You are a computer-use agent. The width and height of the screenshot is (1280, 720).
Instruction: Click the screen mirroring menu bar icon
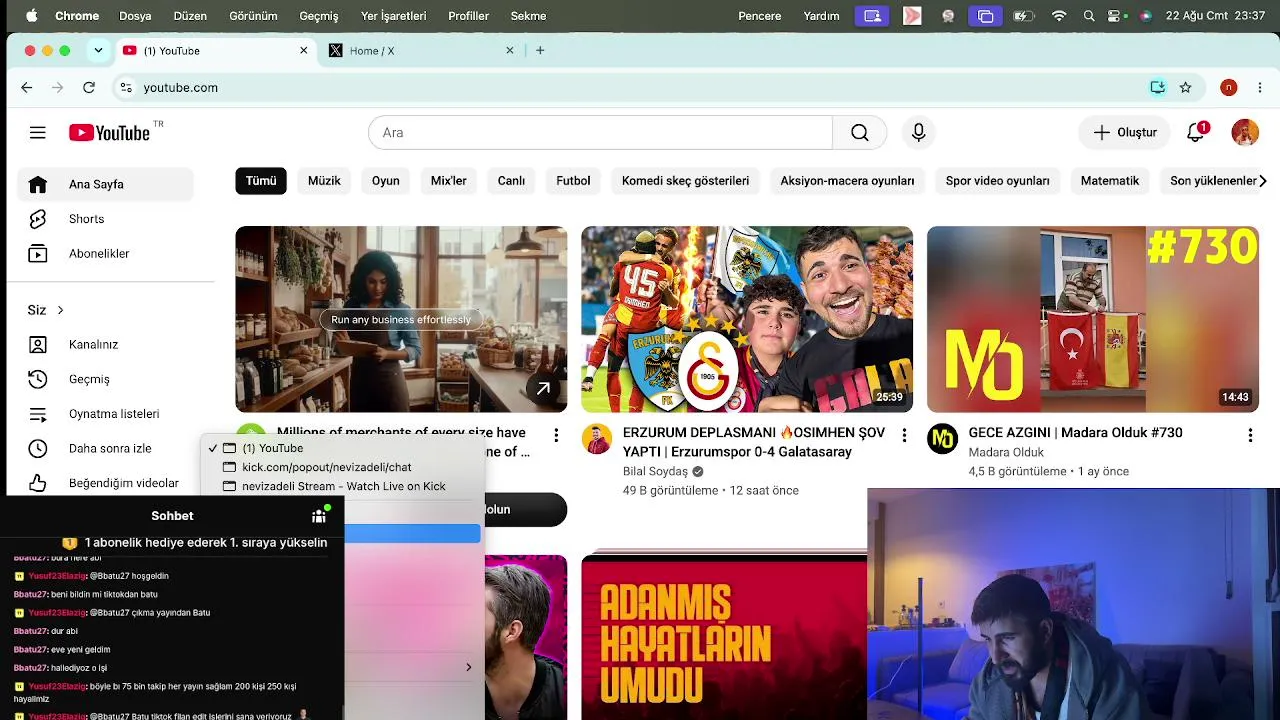[x=986, y=16]
